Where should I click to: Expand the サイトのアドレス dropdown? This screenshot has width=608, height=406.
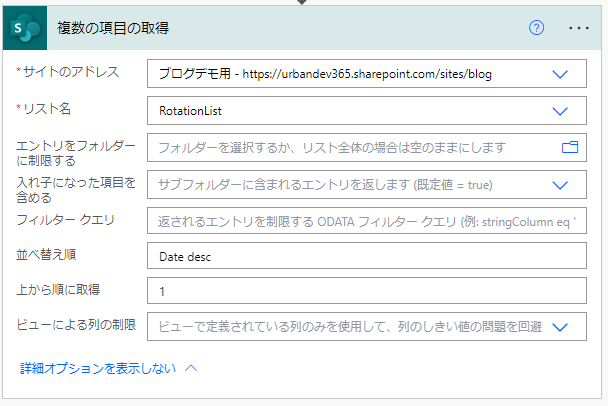(560, 74)
